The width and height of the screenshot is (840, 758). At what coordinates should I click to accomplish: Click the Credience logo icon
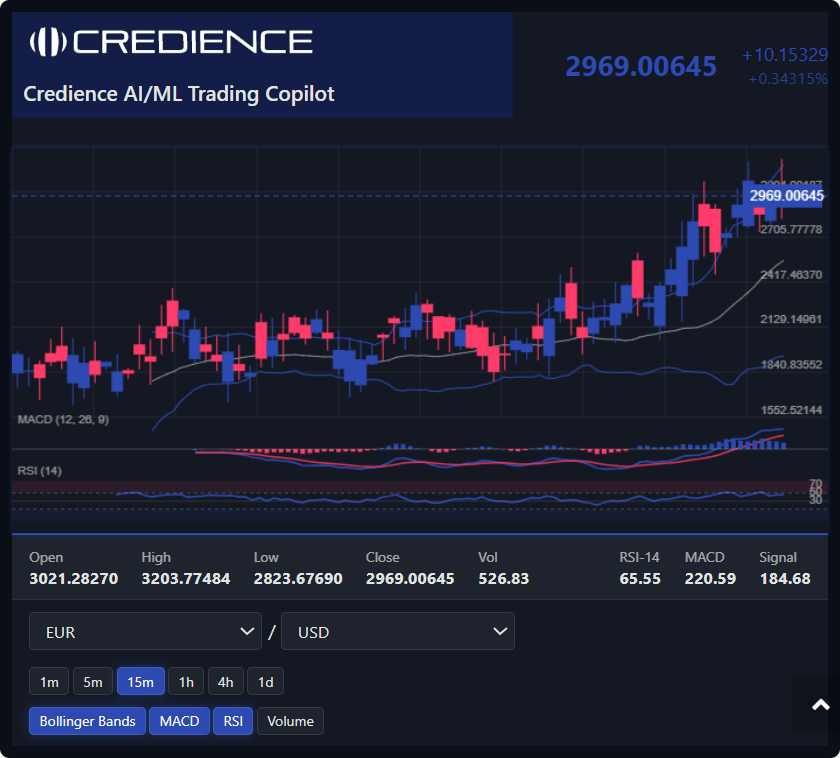48,41
